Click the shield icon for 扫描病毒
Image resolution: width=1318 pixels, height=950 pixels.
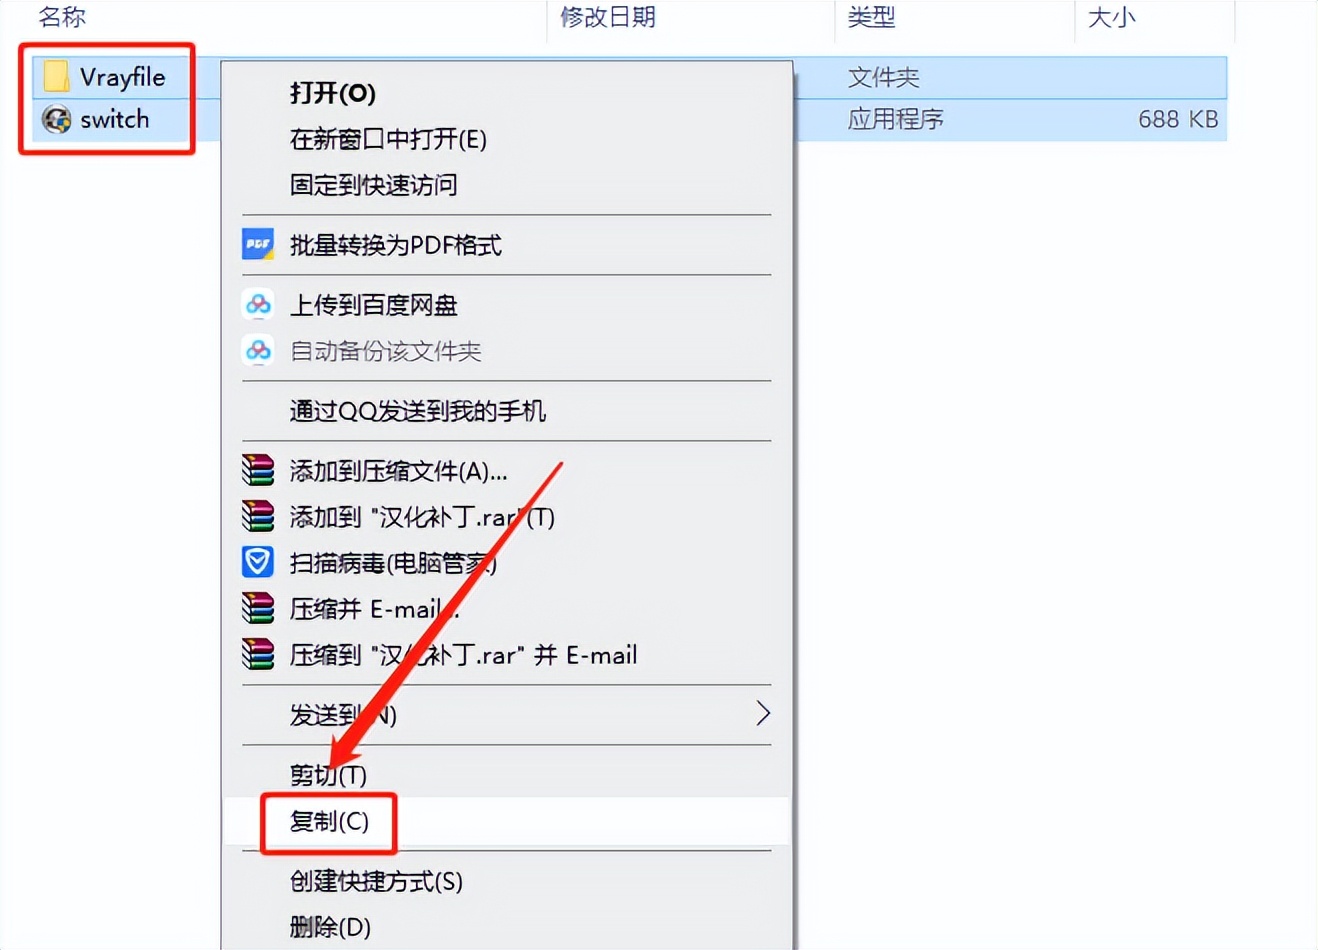point(258,562)
